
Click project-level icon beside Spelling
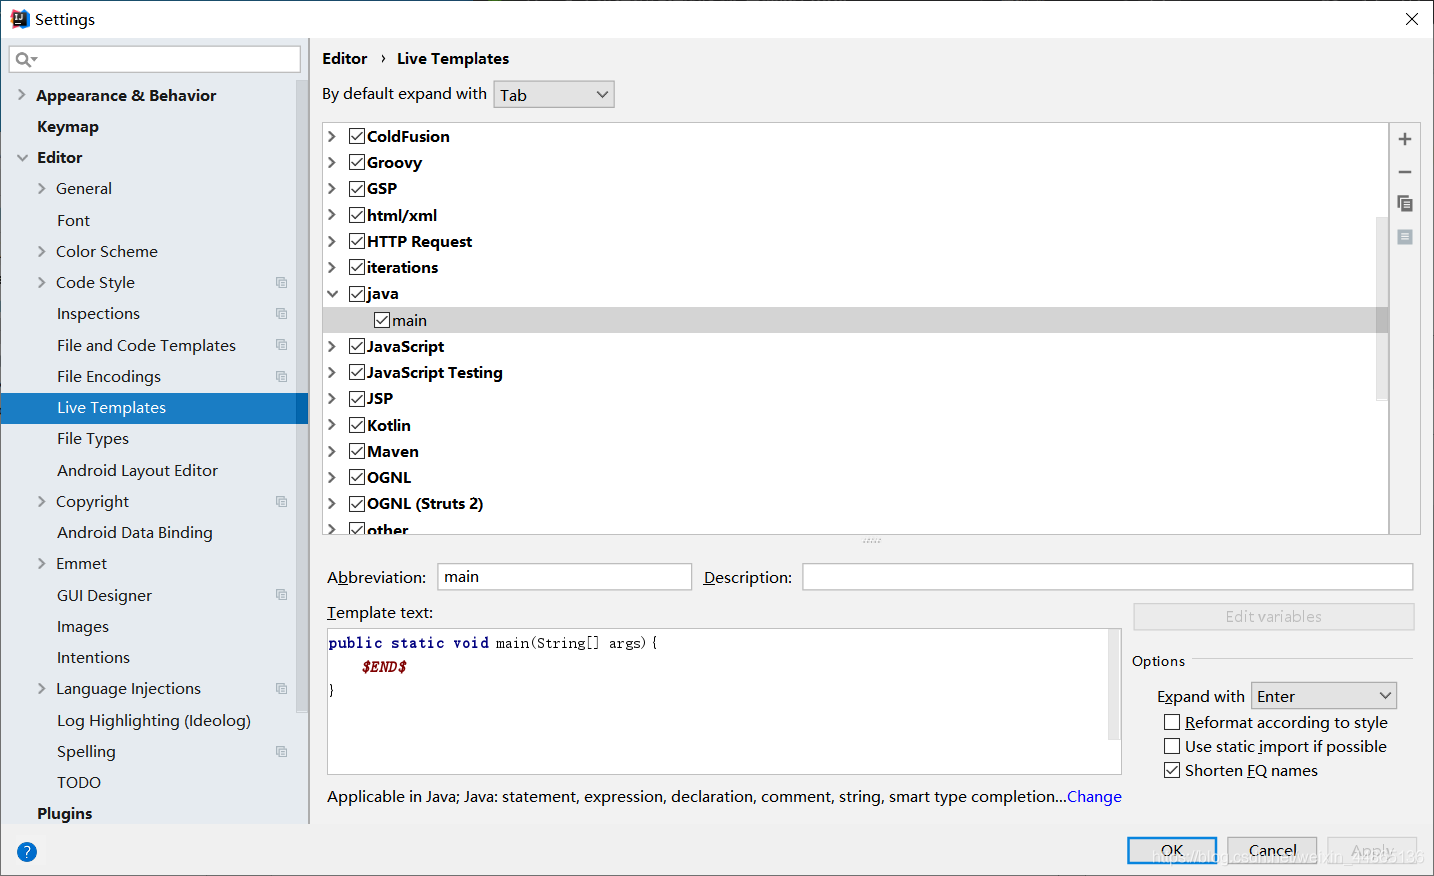(282, 752)
